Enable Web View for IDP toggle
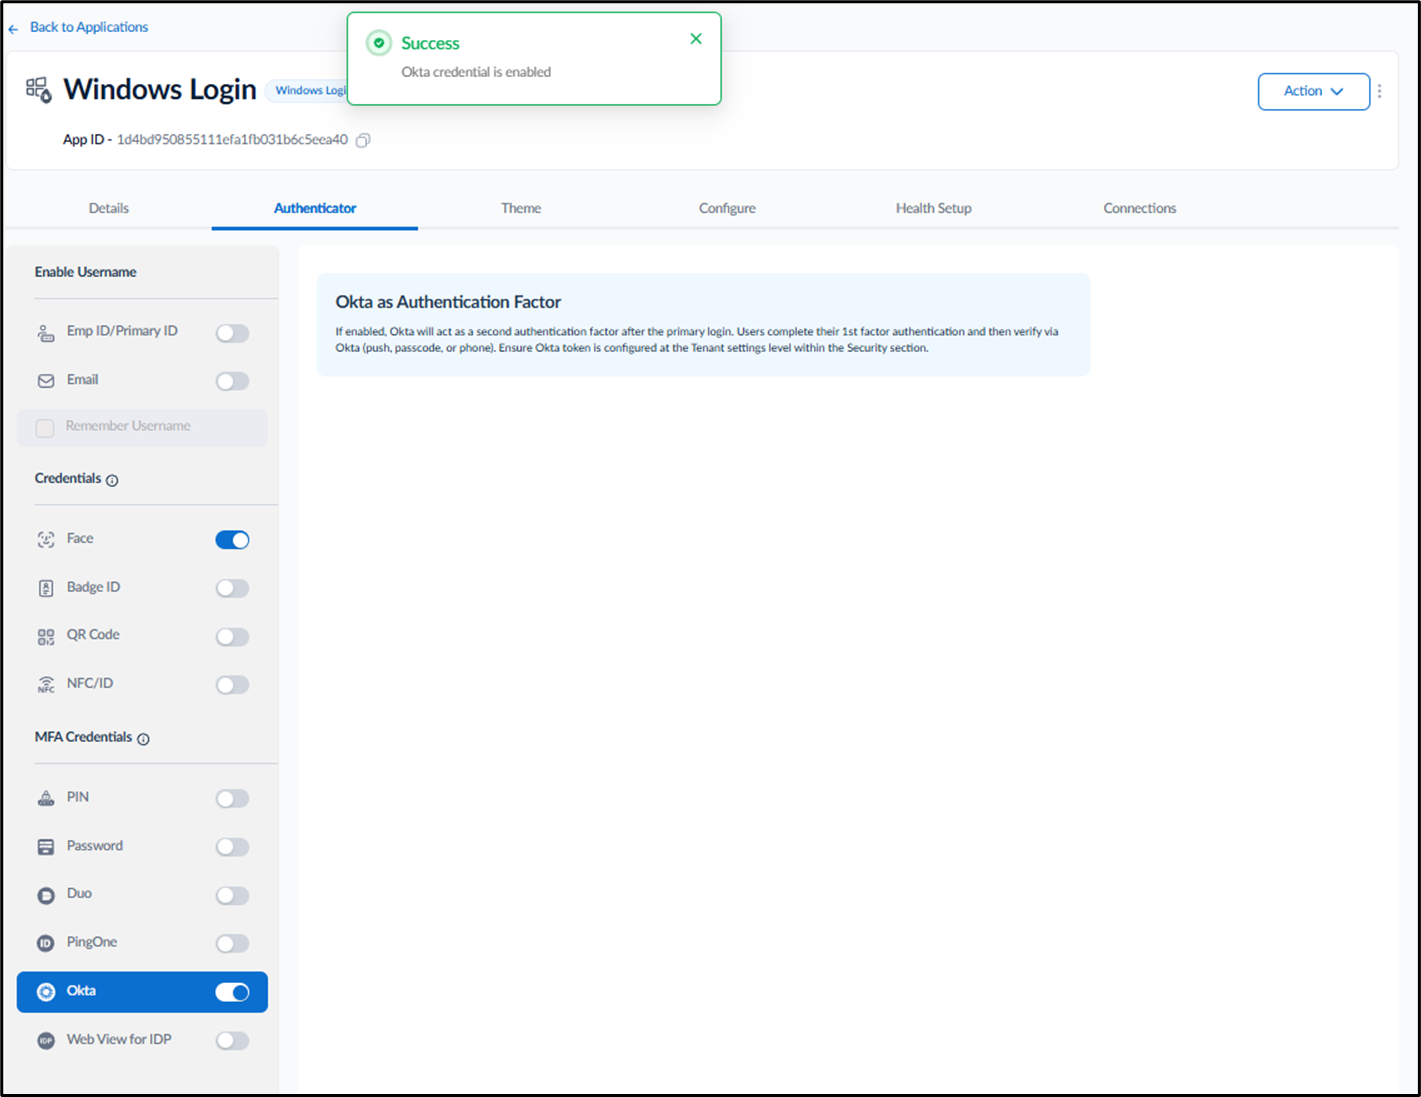This screenshot has height=1097, width=1421. (x=232, y=1041)
